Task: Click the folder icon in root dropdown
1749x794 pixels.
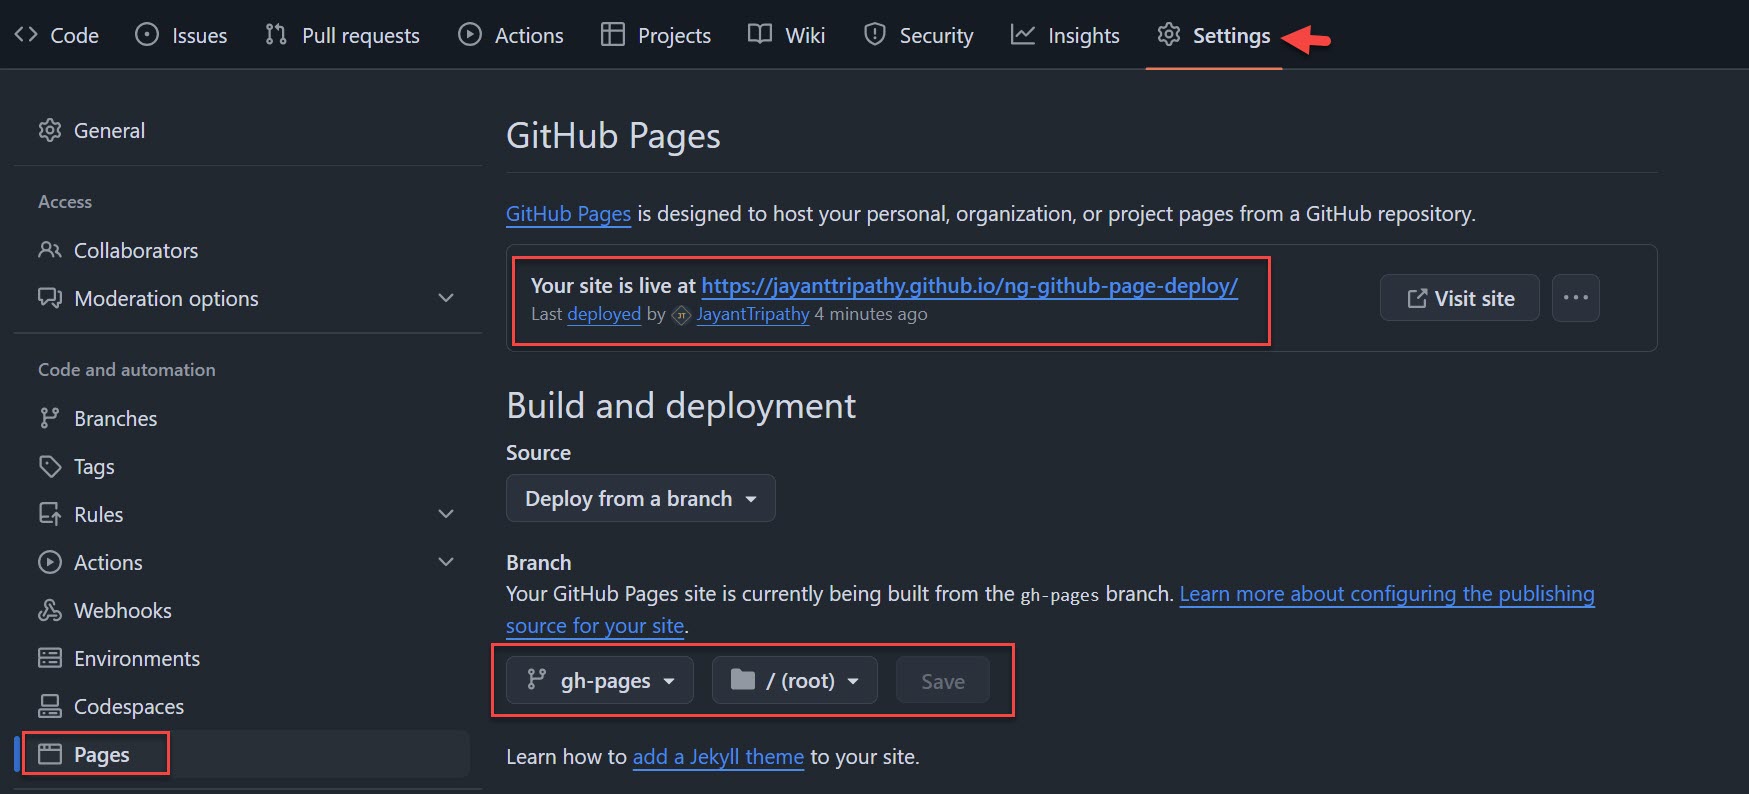Action: click(743, 680)
